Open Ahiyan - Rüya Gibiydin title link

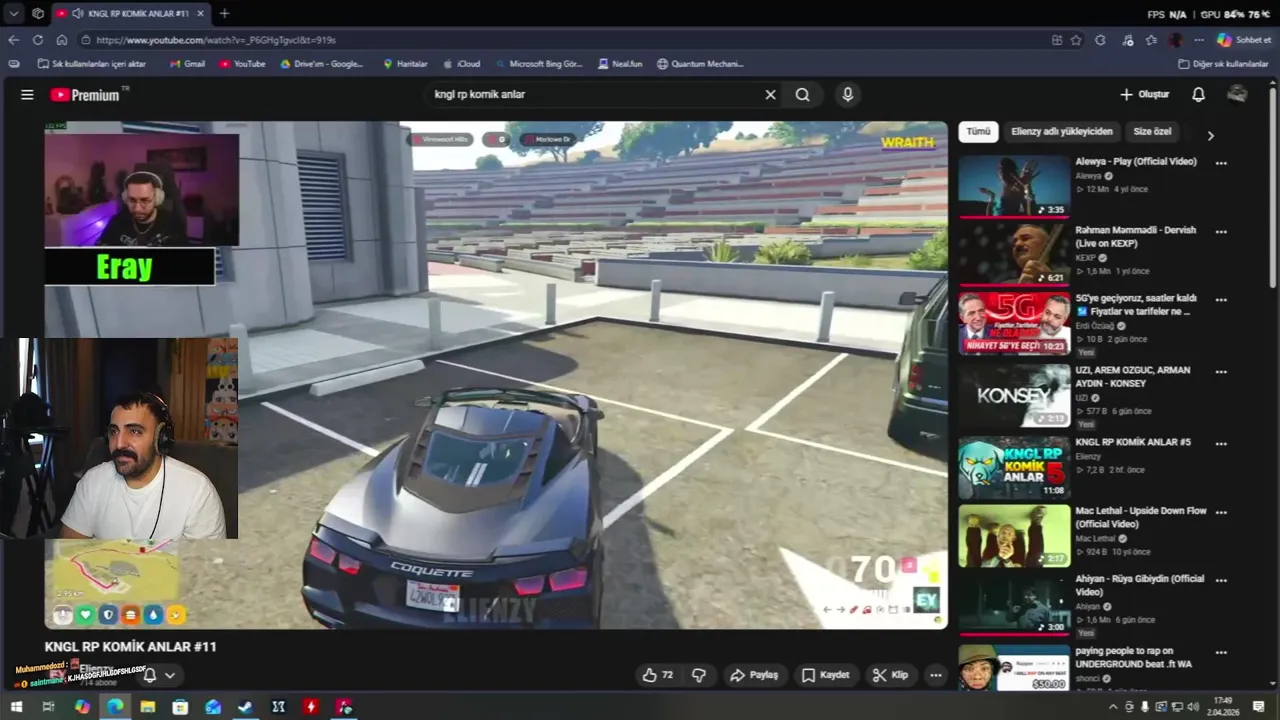pos(1140,585)
